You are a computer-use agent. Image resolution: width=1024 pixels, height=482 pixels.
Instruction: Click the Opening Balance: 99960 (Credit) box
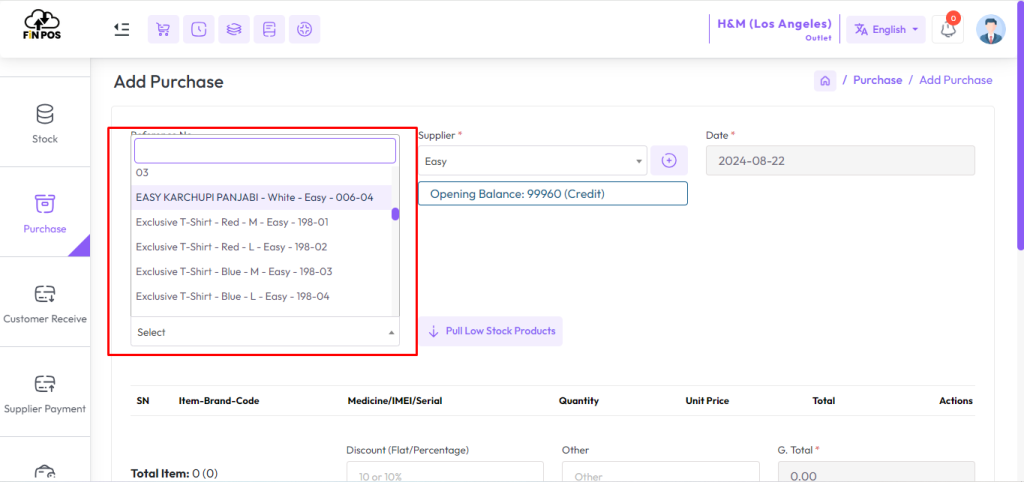[x=552, y=193]
